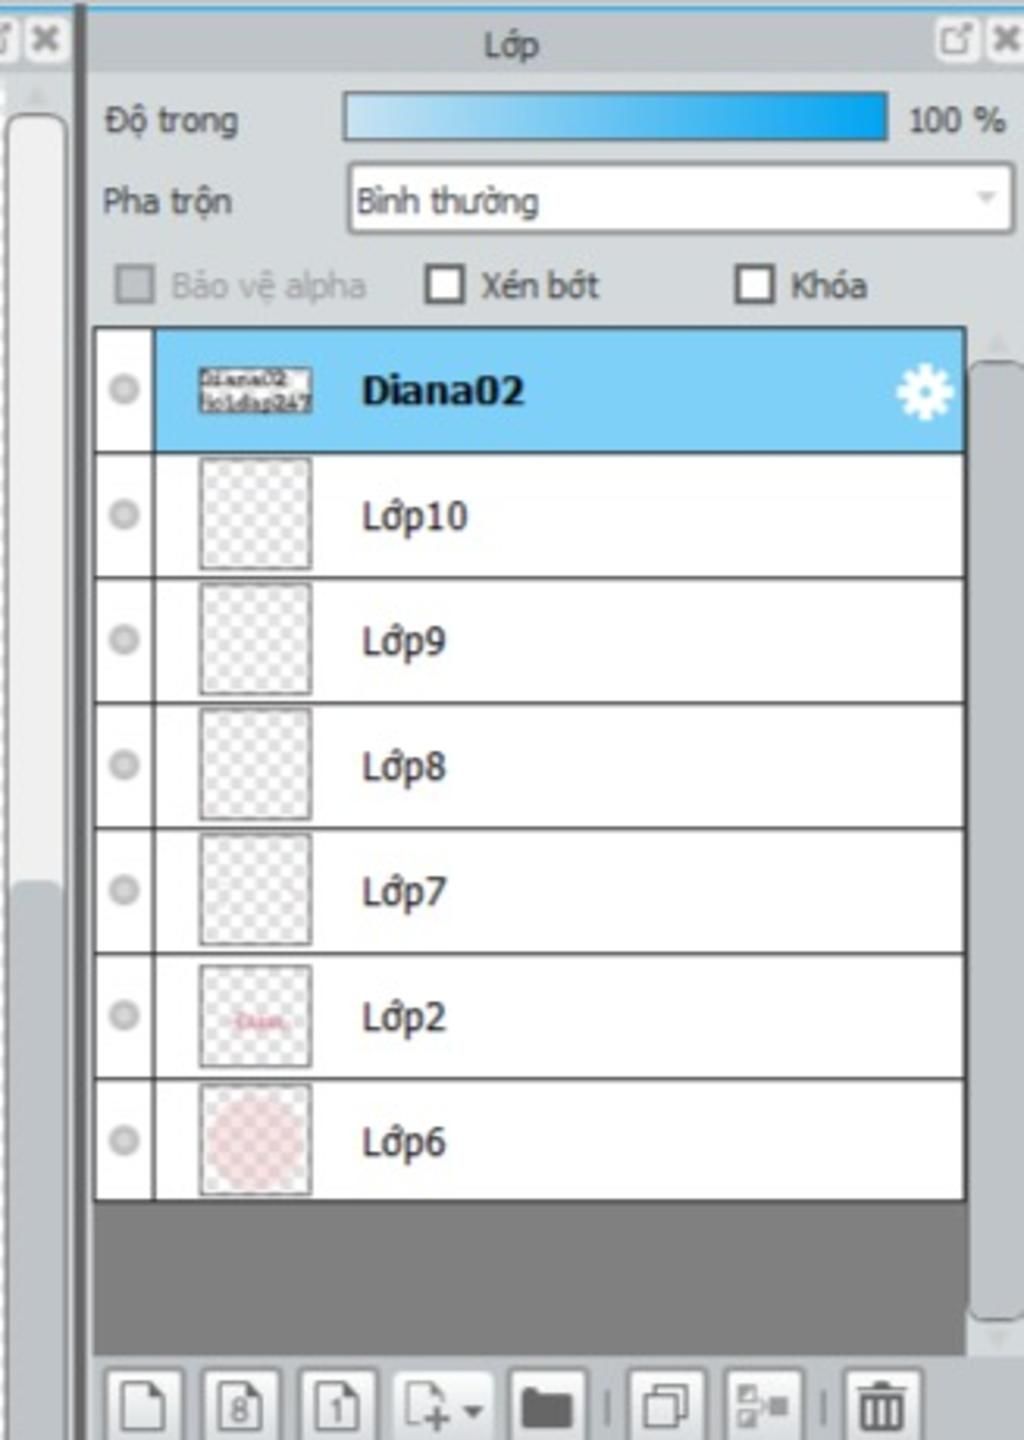Open the Pha trộn blend mode dropdown
The width and height of the screenshot is (1024, 1440).
[x=680, y=200]
